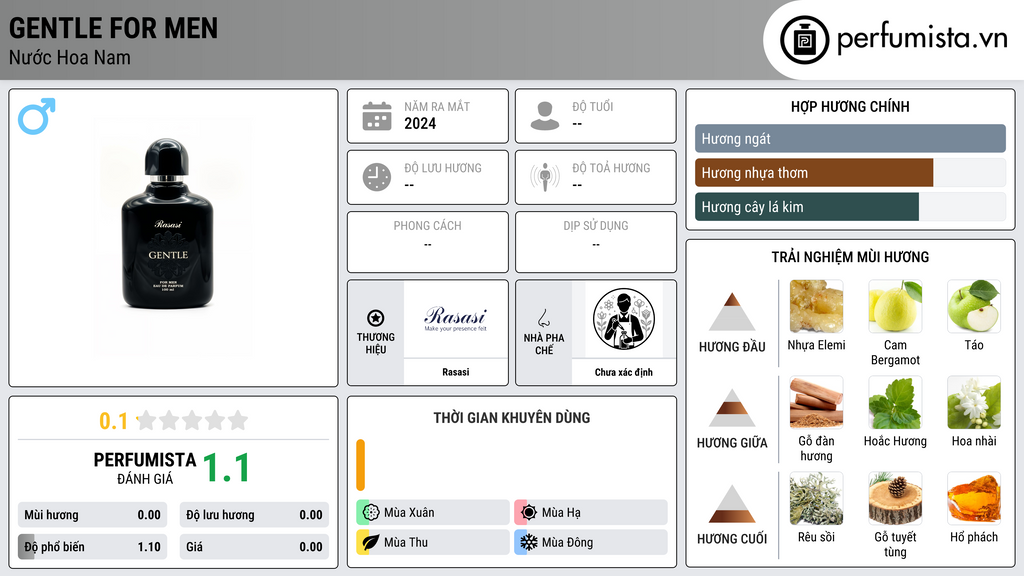Click the orange recommended-time vertical bar

(360, 465)
